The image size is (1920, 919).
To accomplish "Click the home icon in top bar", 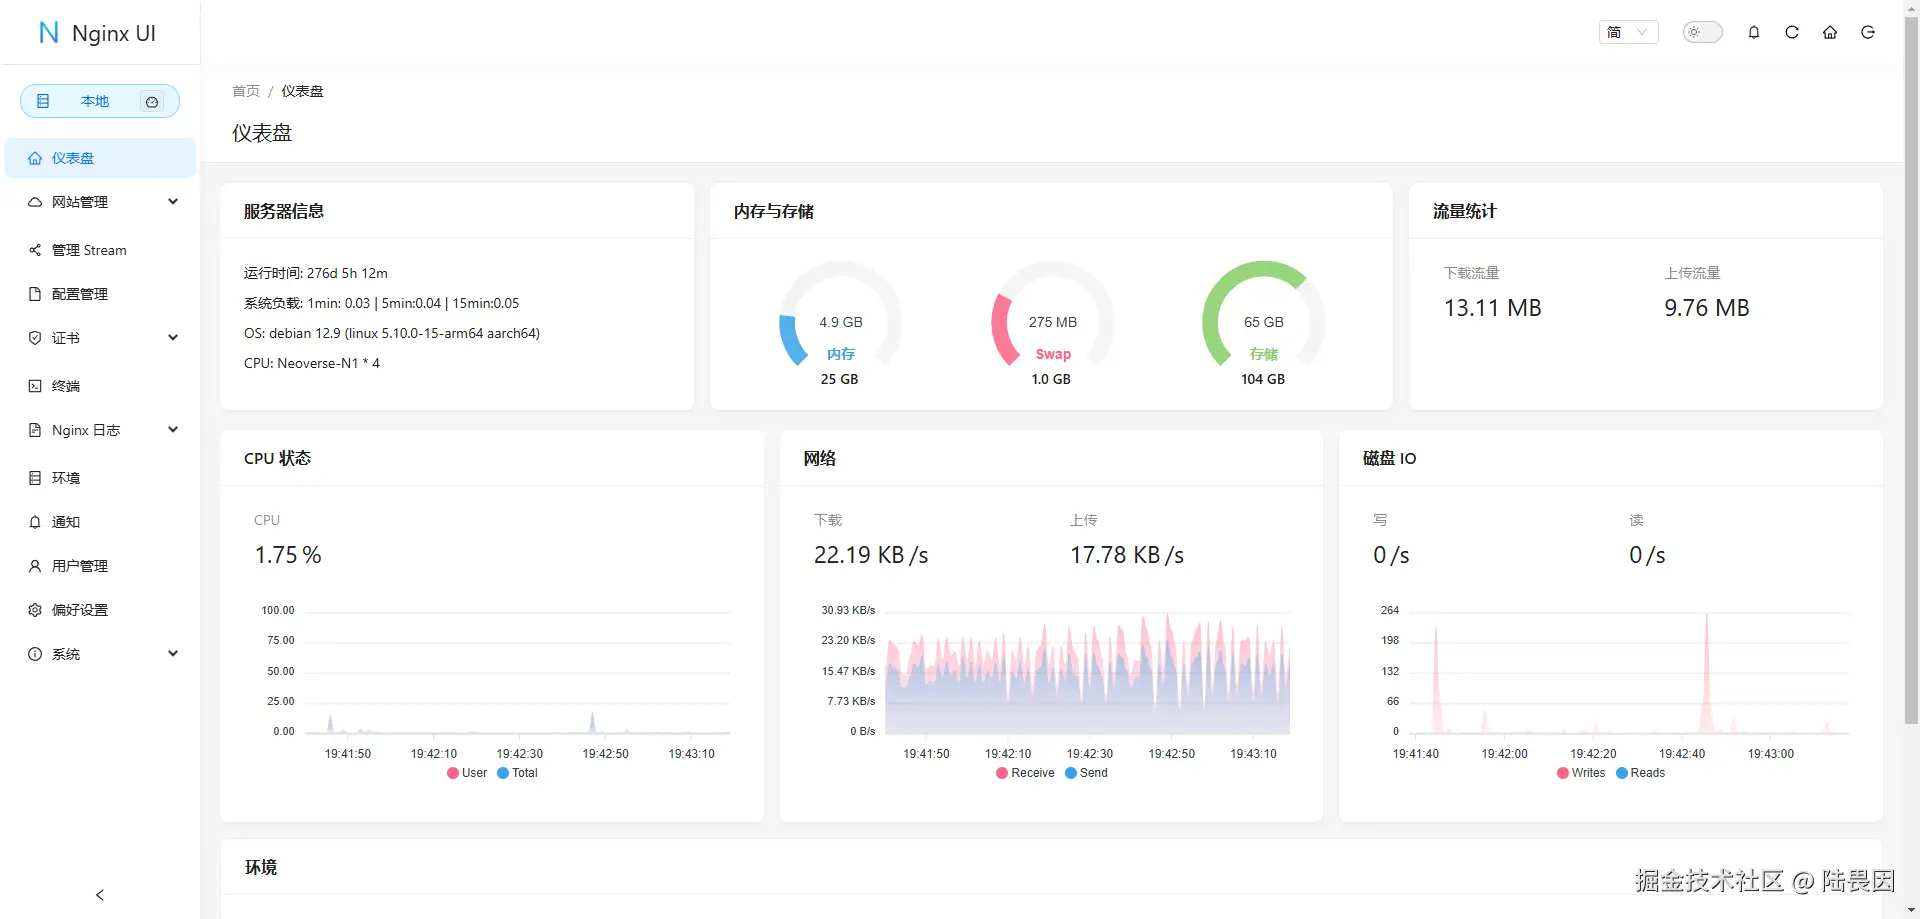I will click(1830, 32).
